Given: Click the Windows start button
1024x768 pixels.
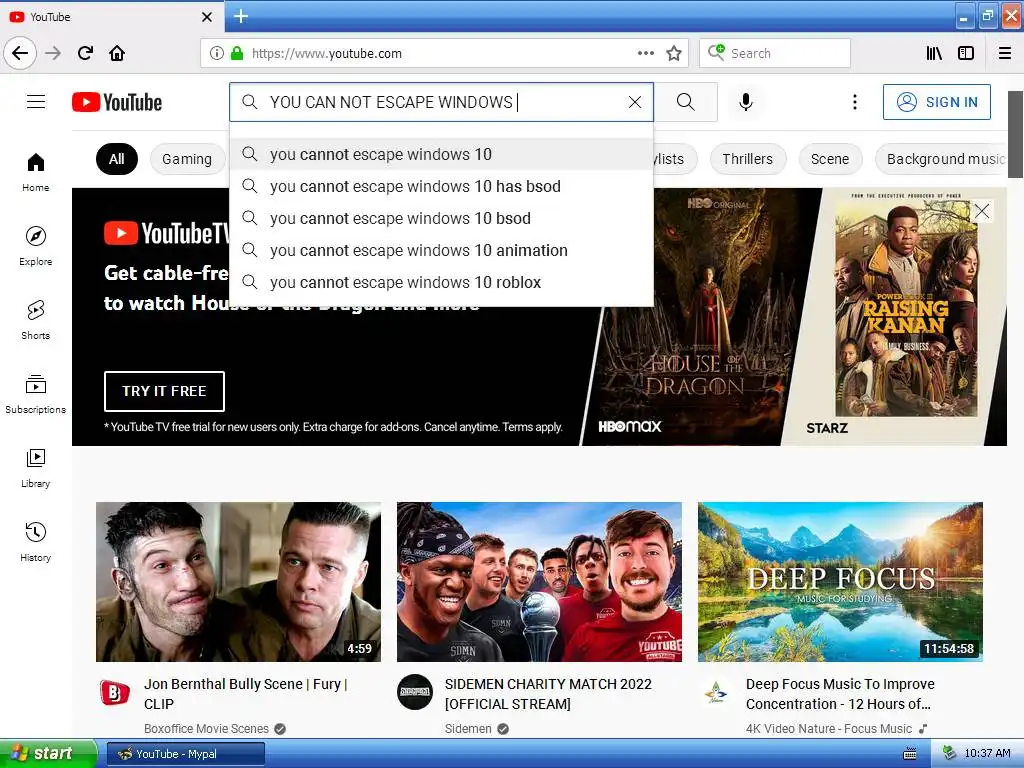Looking at the screenshot, I should click(x=47, y=753).
